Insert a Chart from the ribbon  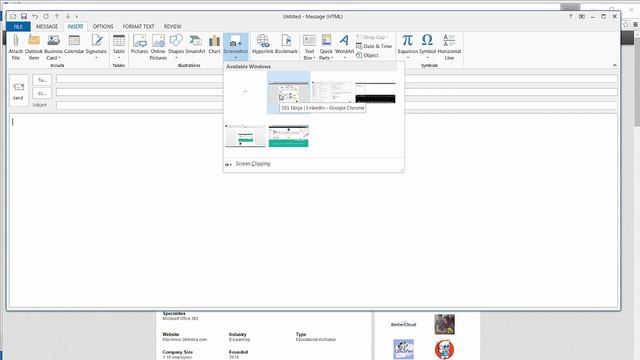214,44
